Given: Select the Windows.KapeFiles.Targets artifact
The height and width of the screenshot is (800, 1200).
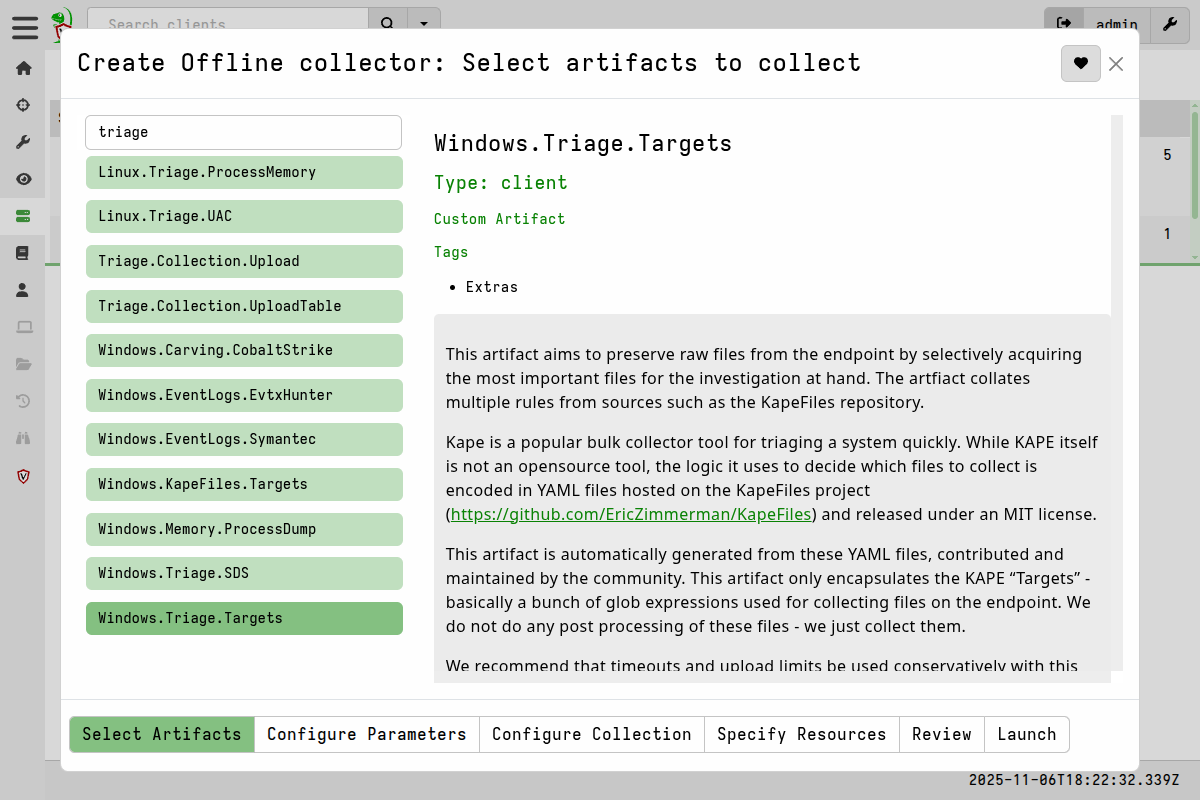Looking at the screenshot, I should tap(244, 484).
